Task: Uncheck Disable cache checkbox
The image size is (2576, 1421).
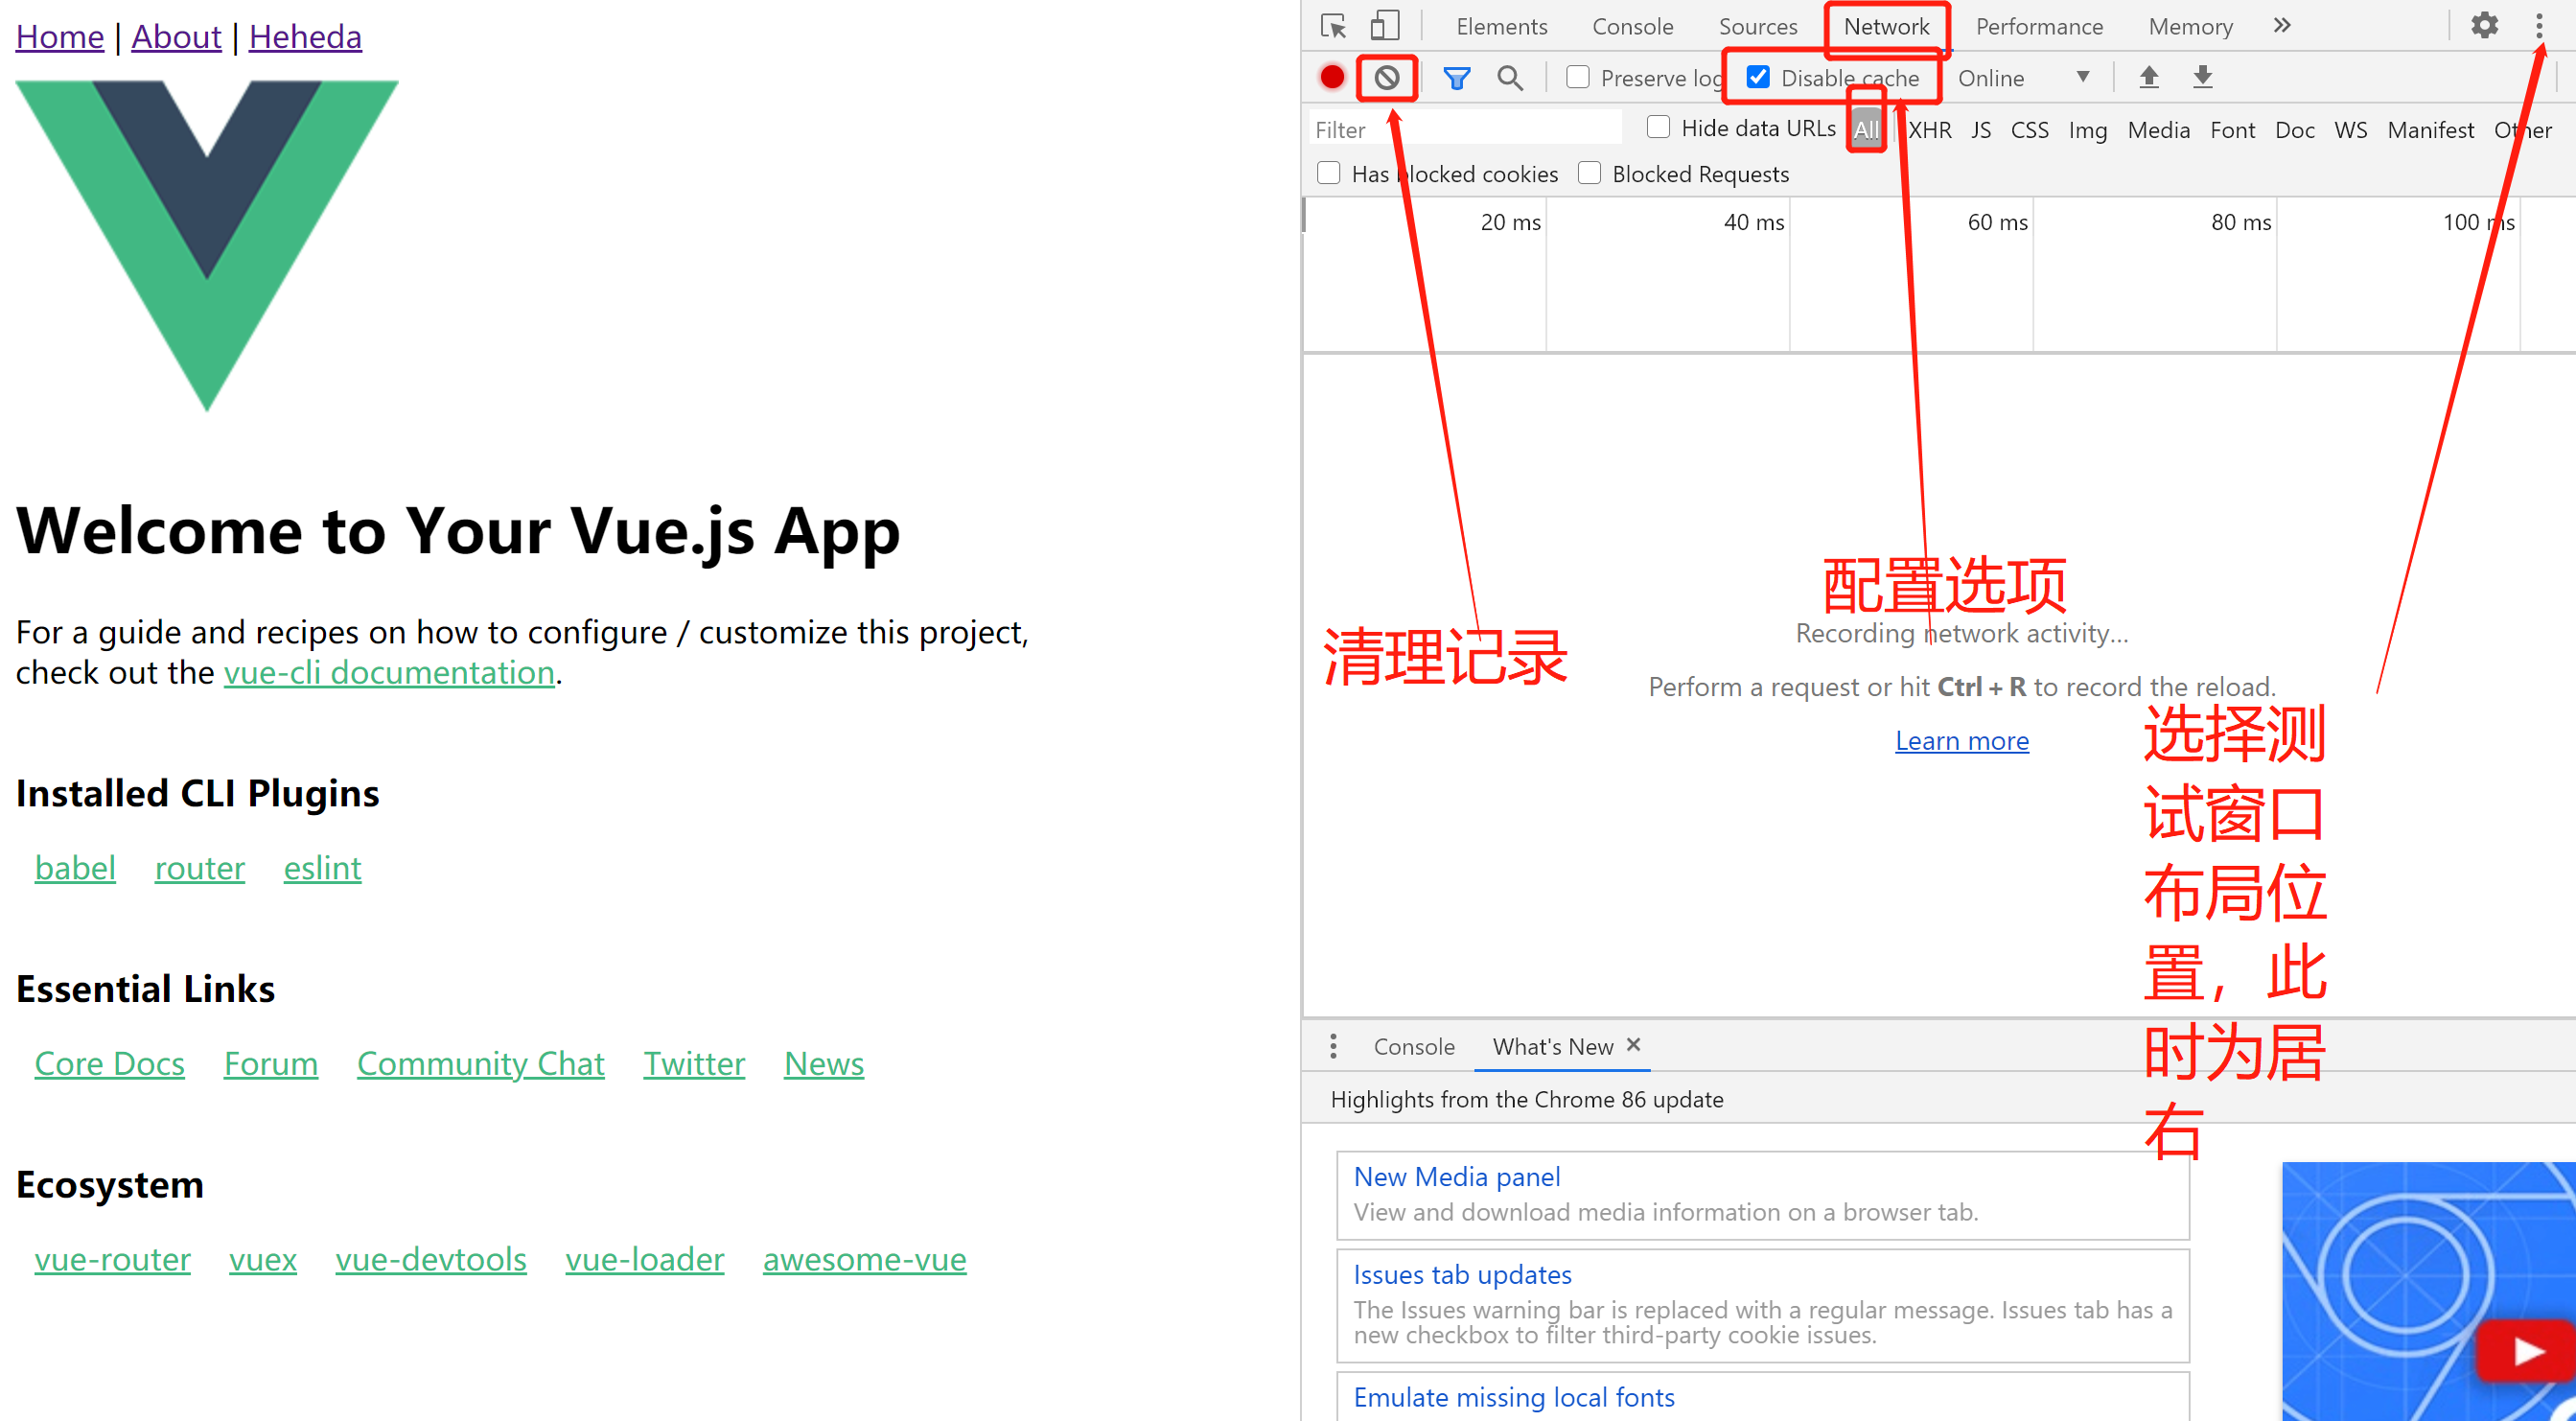Action: [x=1758, y=77]
